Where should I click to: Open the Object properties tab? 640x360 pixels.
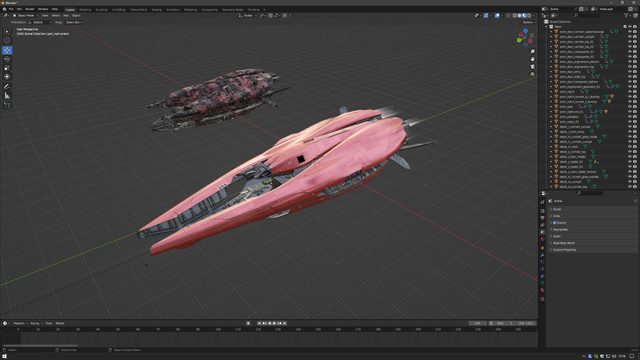(x=542, y=248)
